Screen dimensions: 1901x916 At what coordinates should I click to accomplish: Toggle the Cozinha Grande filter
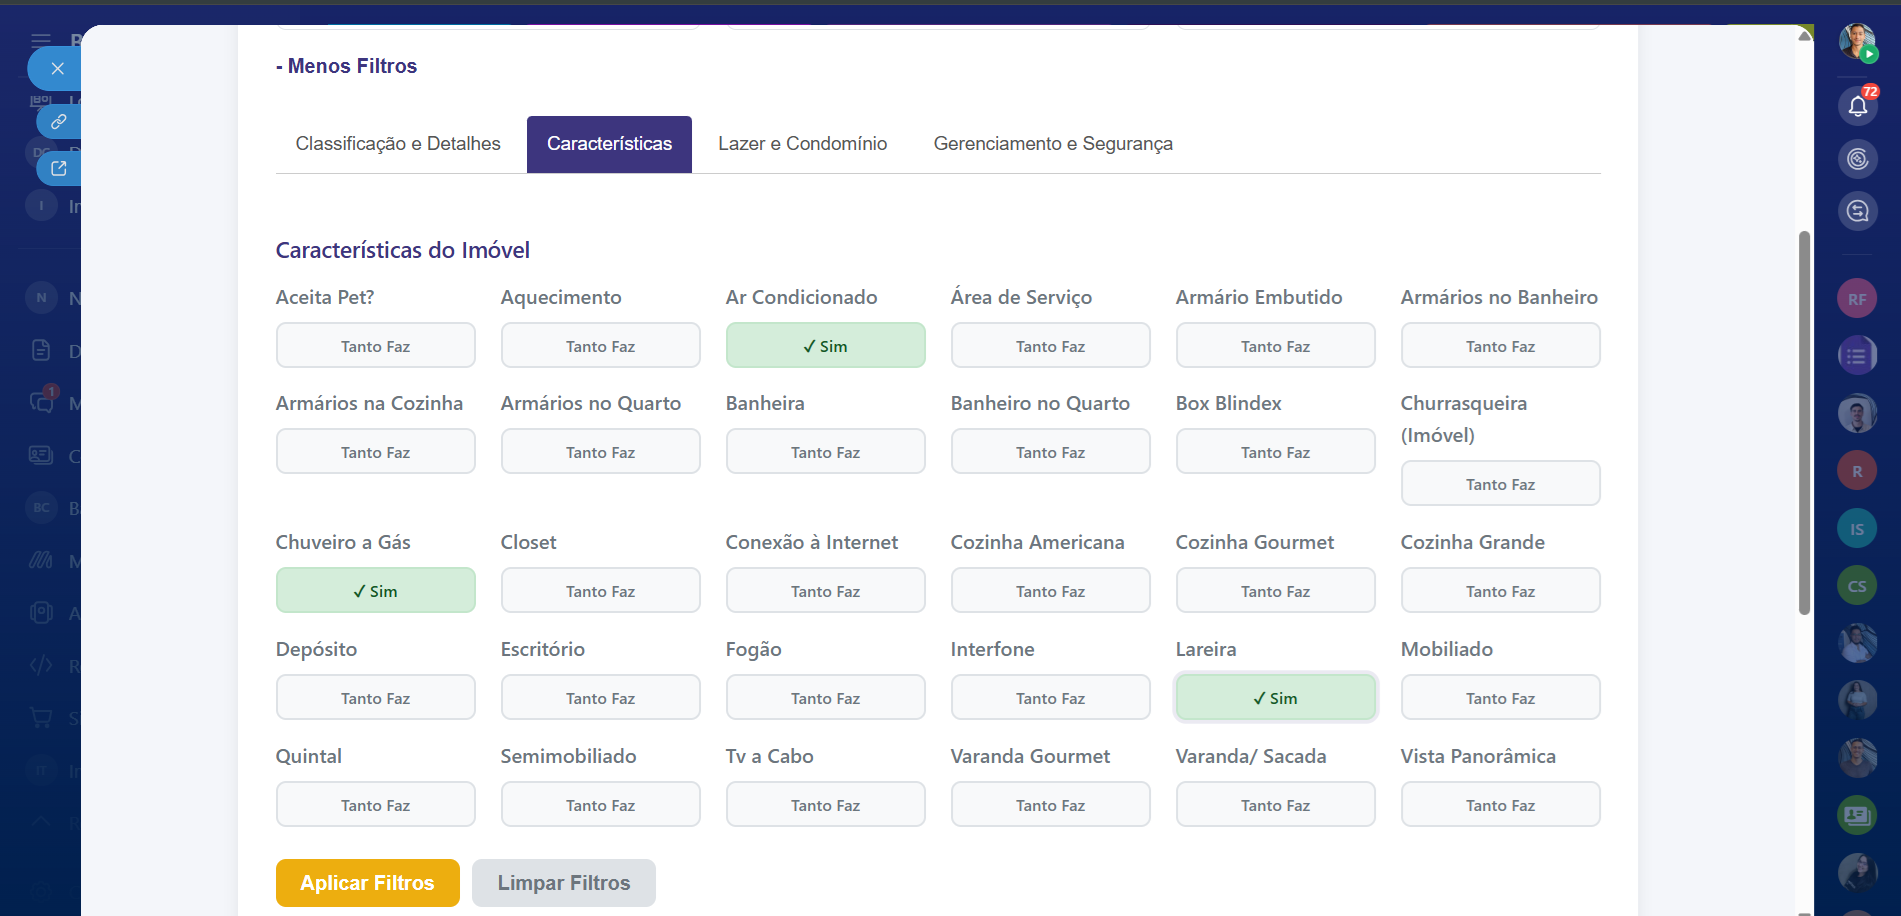[x=1501, y=591]
